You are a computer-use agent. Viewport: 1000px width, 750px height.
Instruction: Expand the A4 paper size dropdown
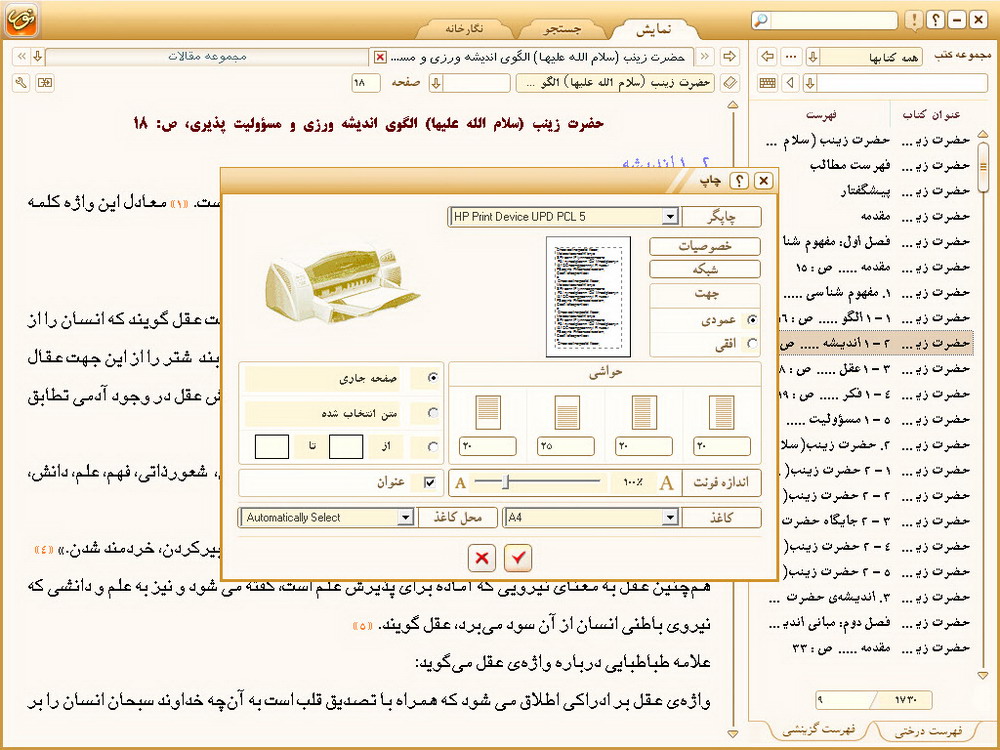669,518
